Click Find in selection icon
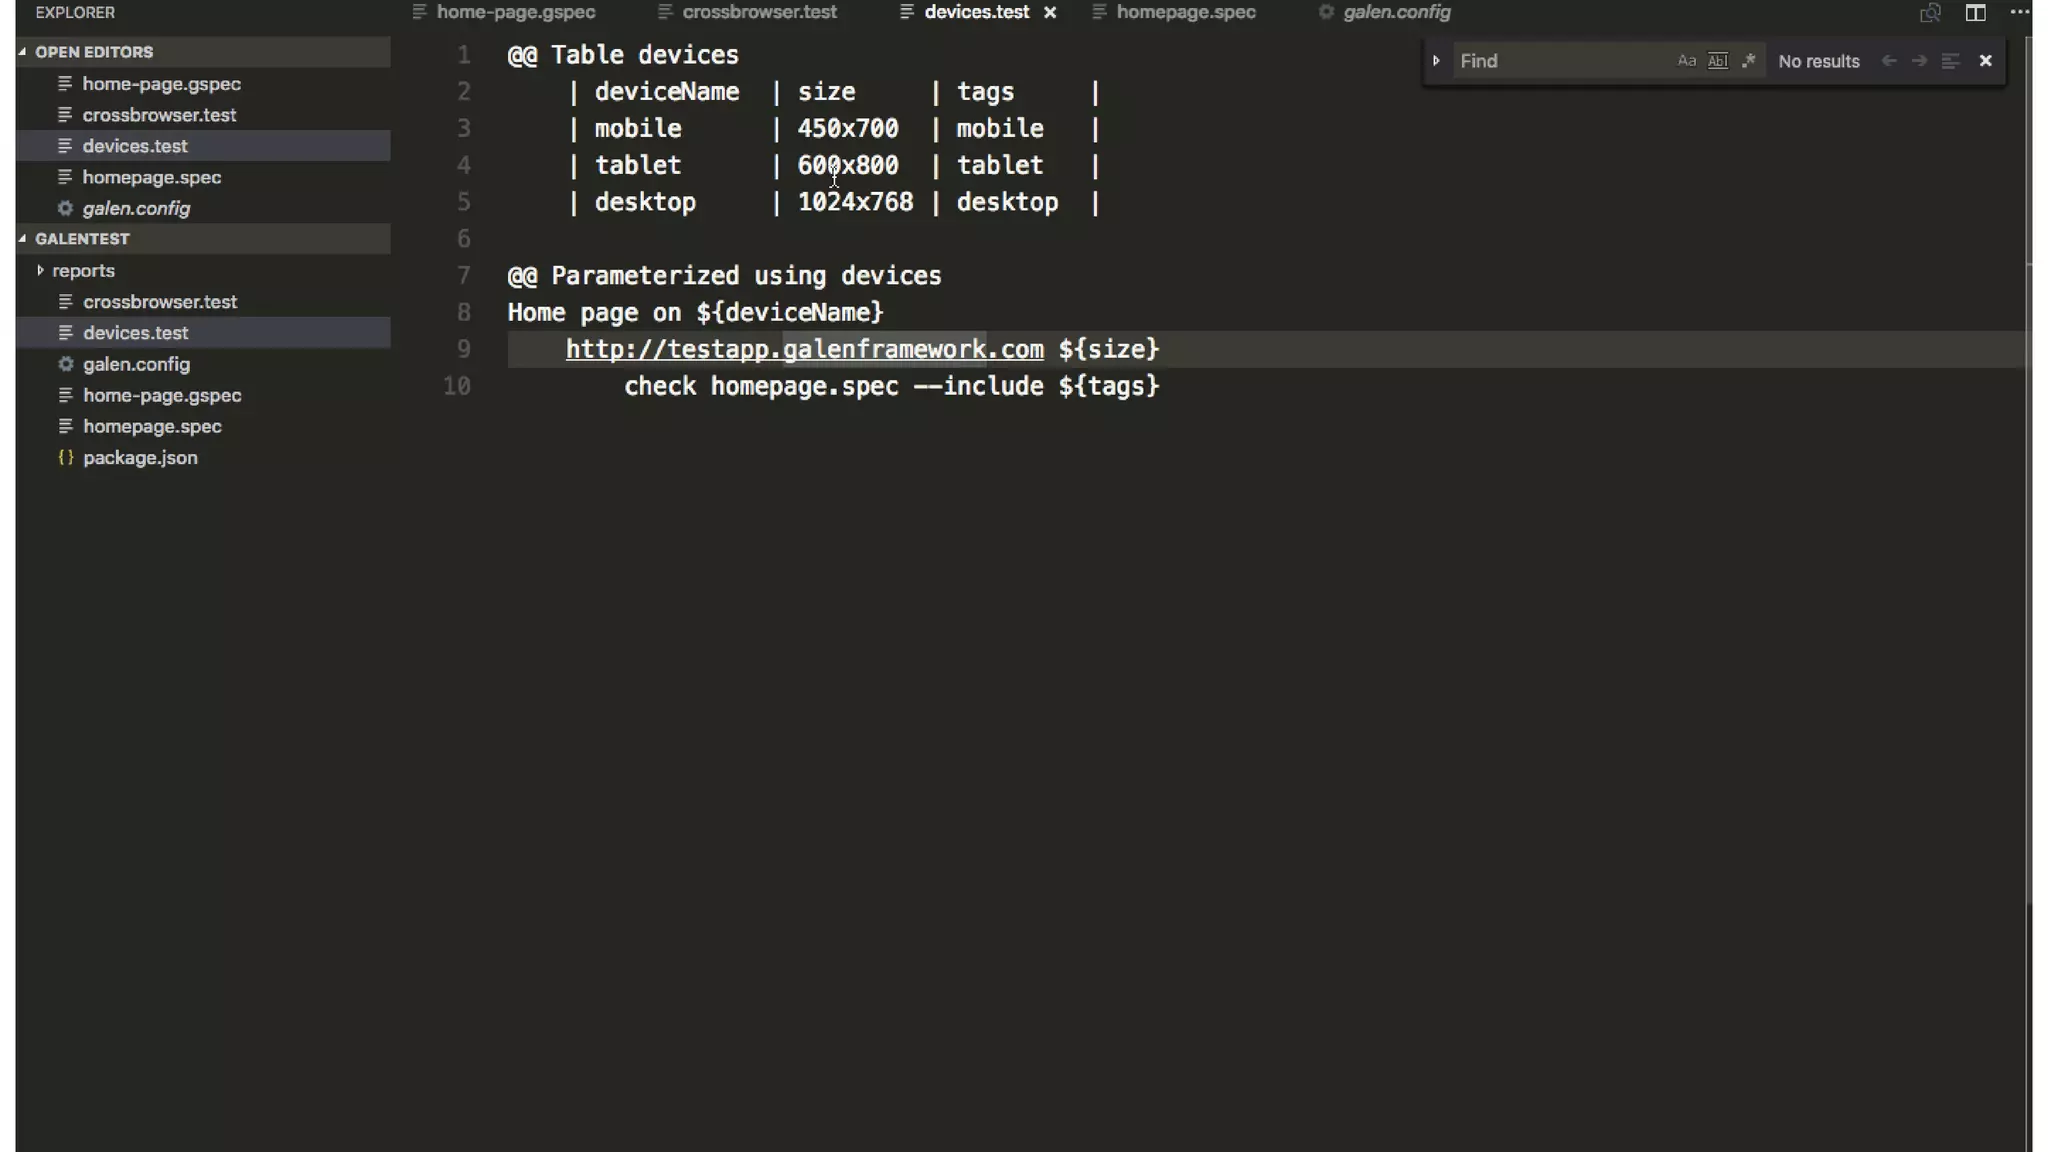Screen dimensions: 2048x1152 [x=1950, y=61]
